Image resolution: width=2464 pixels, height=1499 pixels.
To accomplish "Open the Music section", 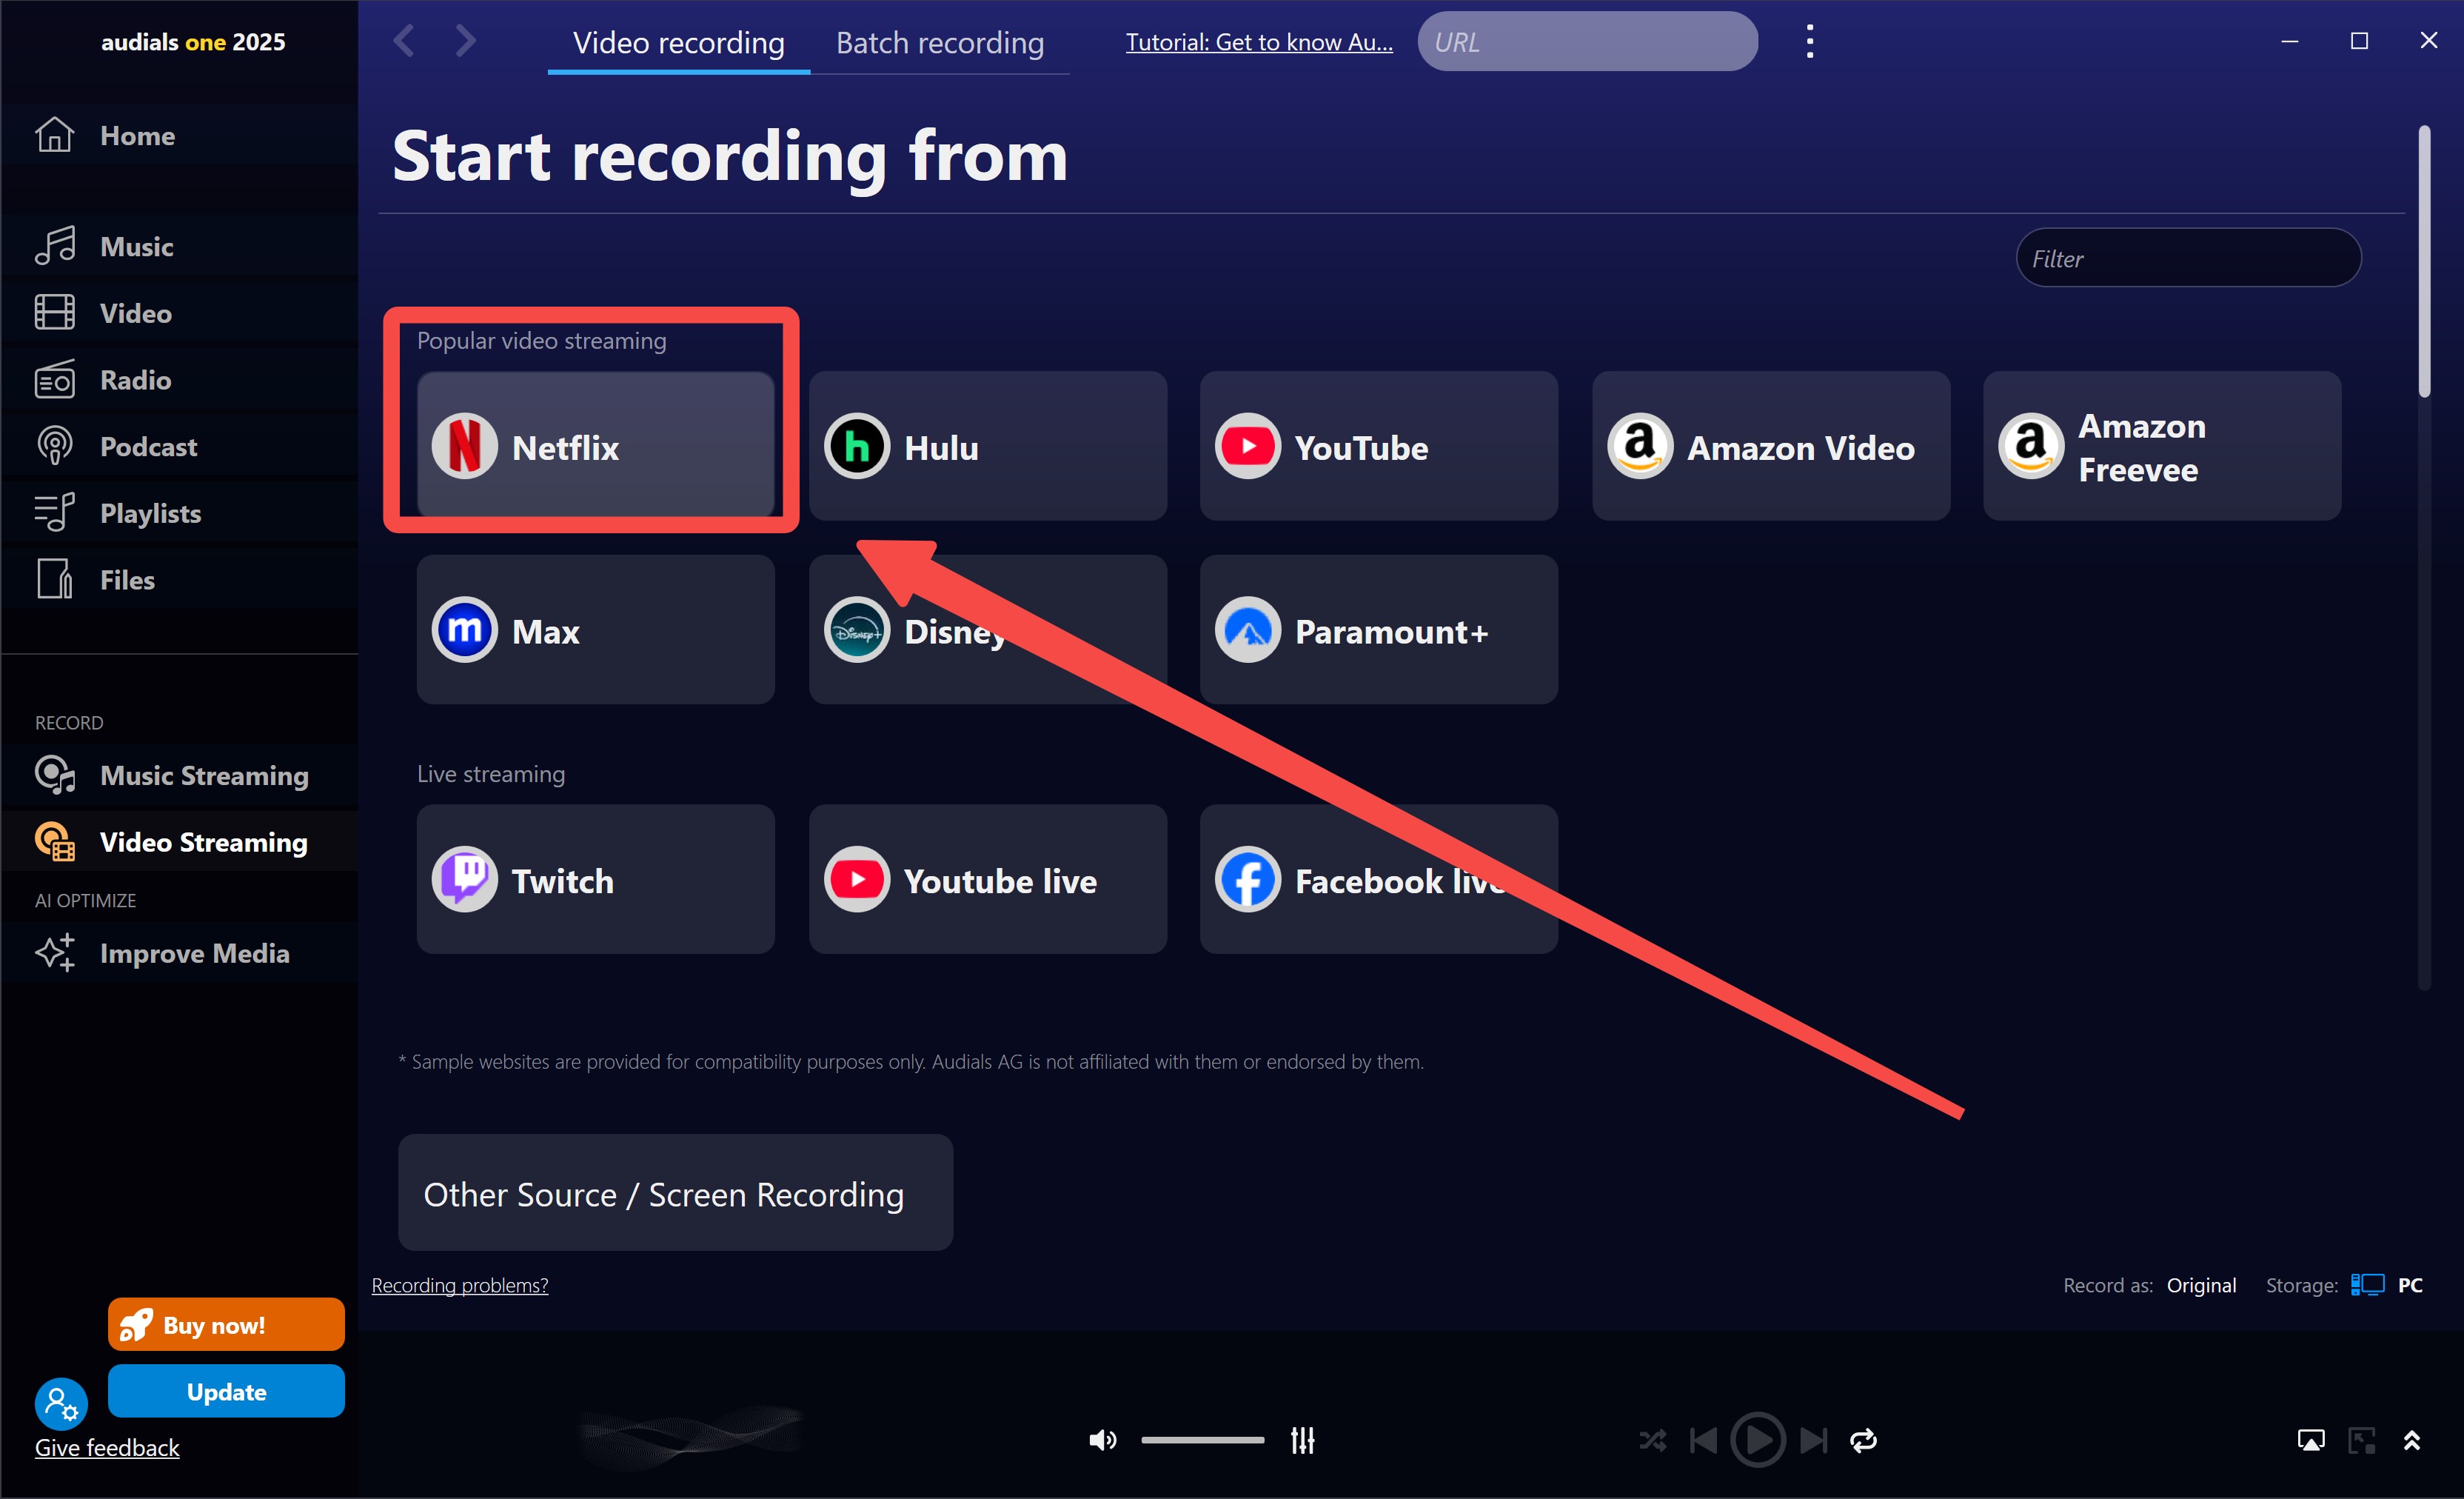I will pyautogui.click(x=180, y=246).
